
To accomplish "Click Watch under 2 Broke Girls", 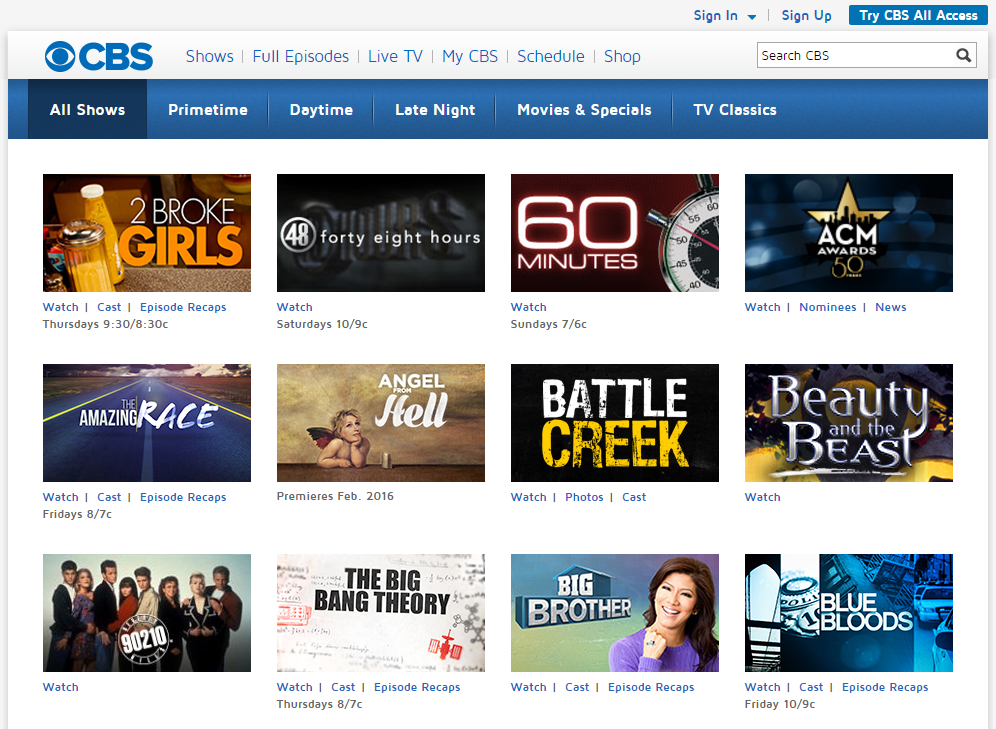I will (60, 307).
